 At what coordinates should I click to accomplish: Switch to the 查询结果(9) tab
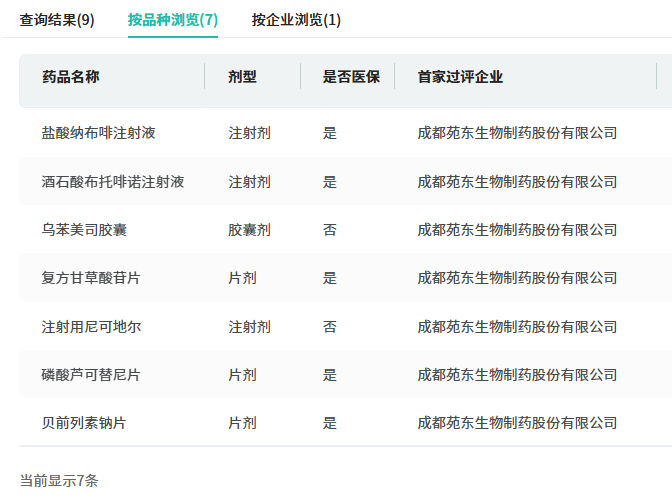coord(57,19)
